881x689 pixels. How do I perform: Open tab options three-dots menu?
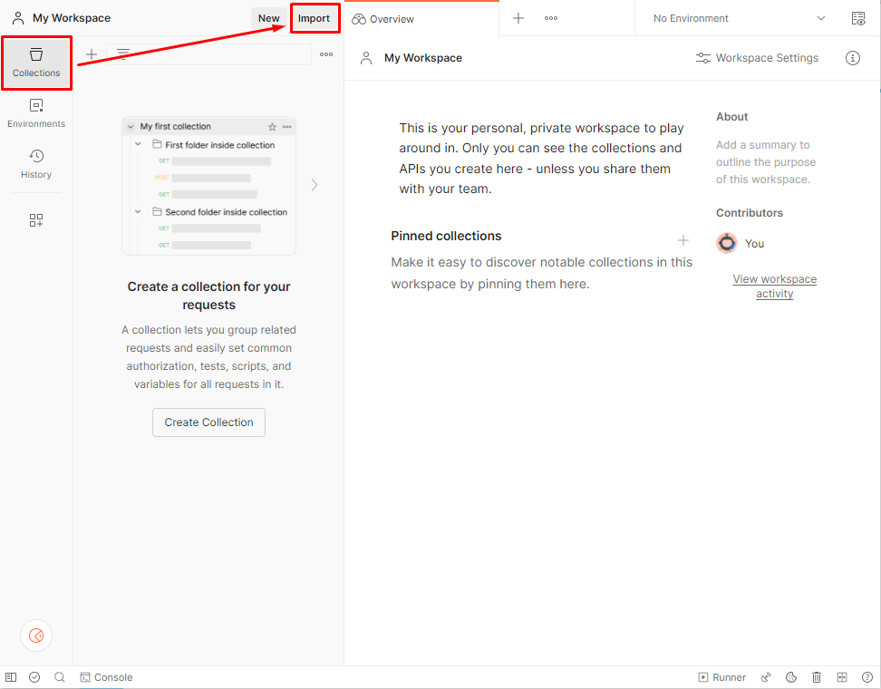551,18
